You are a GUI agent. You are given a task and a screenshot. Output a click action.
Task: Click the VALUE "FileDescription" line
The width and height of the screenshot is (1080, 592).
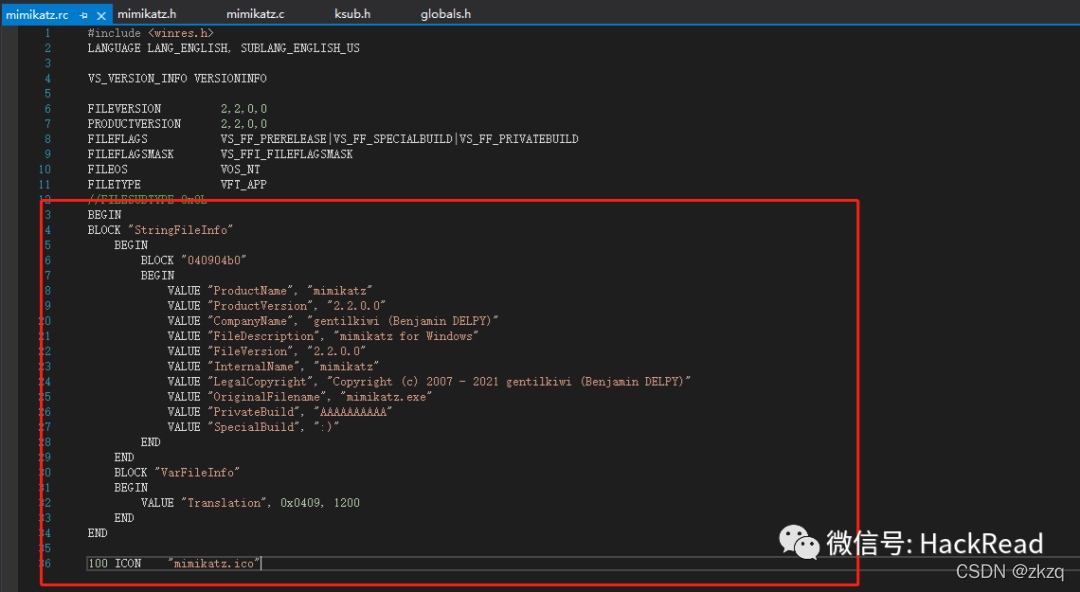(324, 336)
